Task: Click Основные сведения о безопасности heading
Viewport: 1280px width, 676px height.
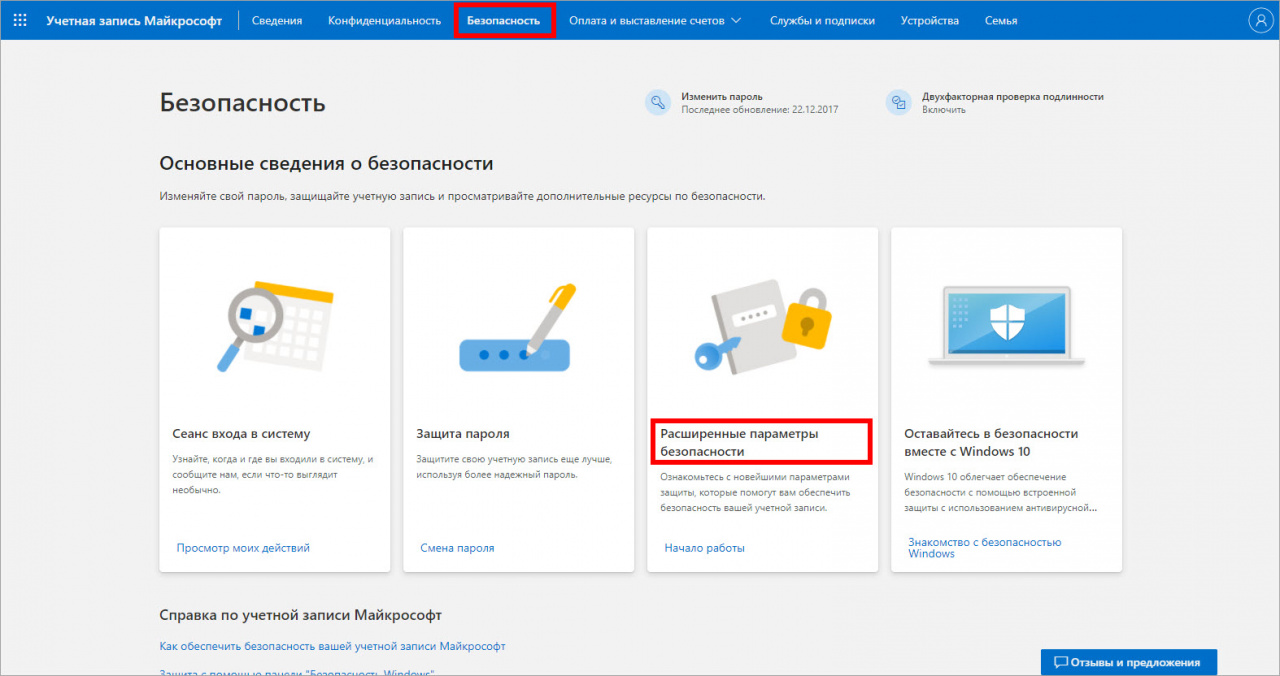Action: click(x=326, y=164)
